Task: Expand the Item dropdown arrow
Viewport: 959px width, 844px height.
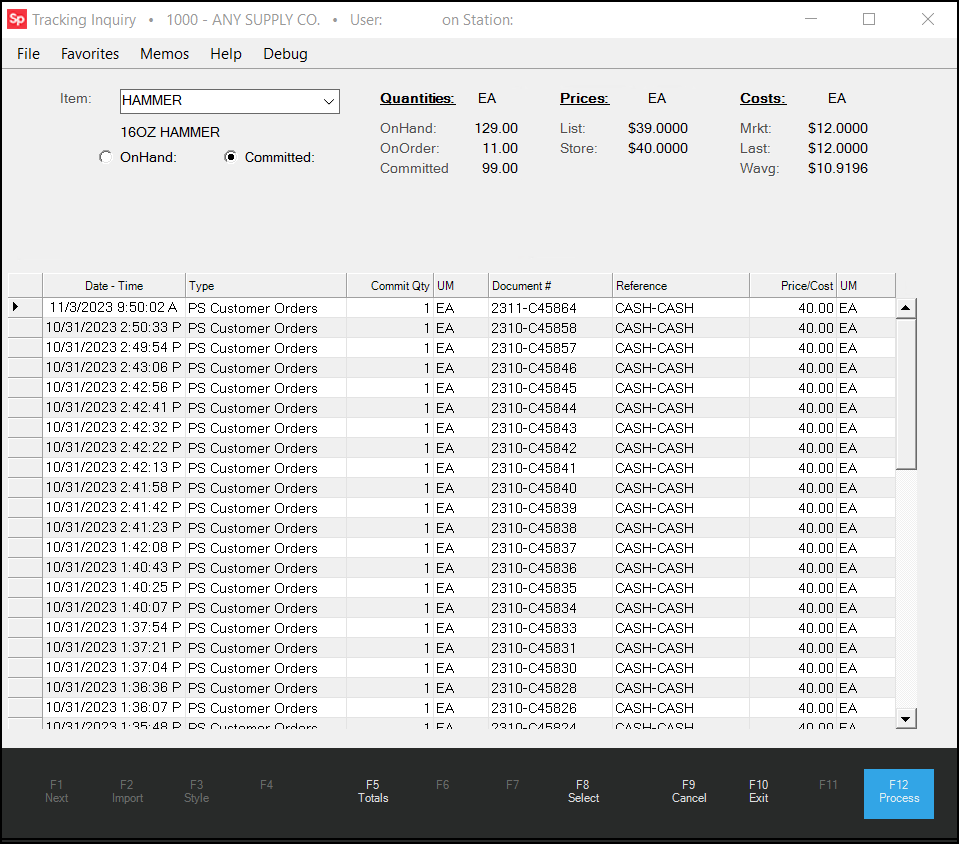Action: [328, 101]
